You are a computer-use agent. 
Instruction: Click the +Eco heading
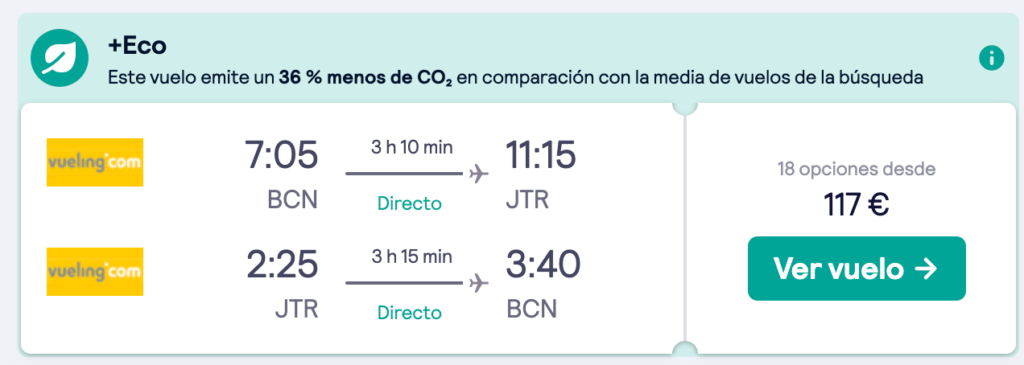(x=137, y=46)
